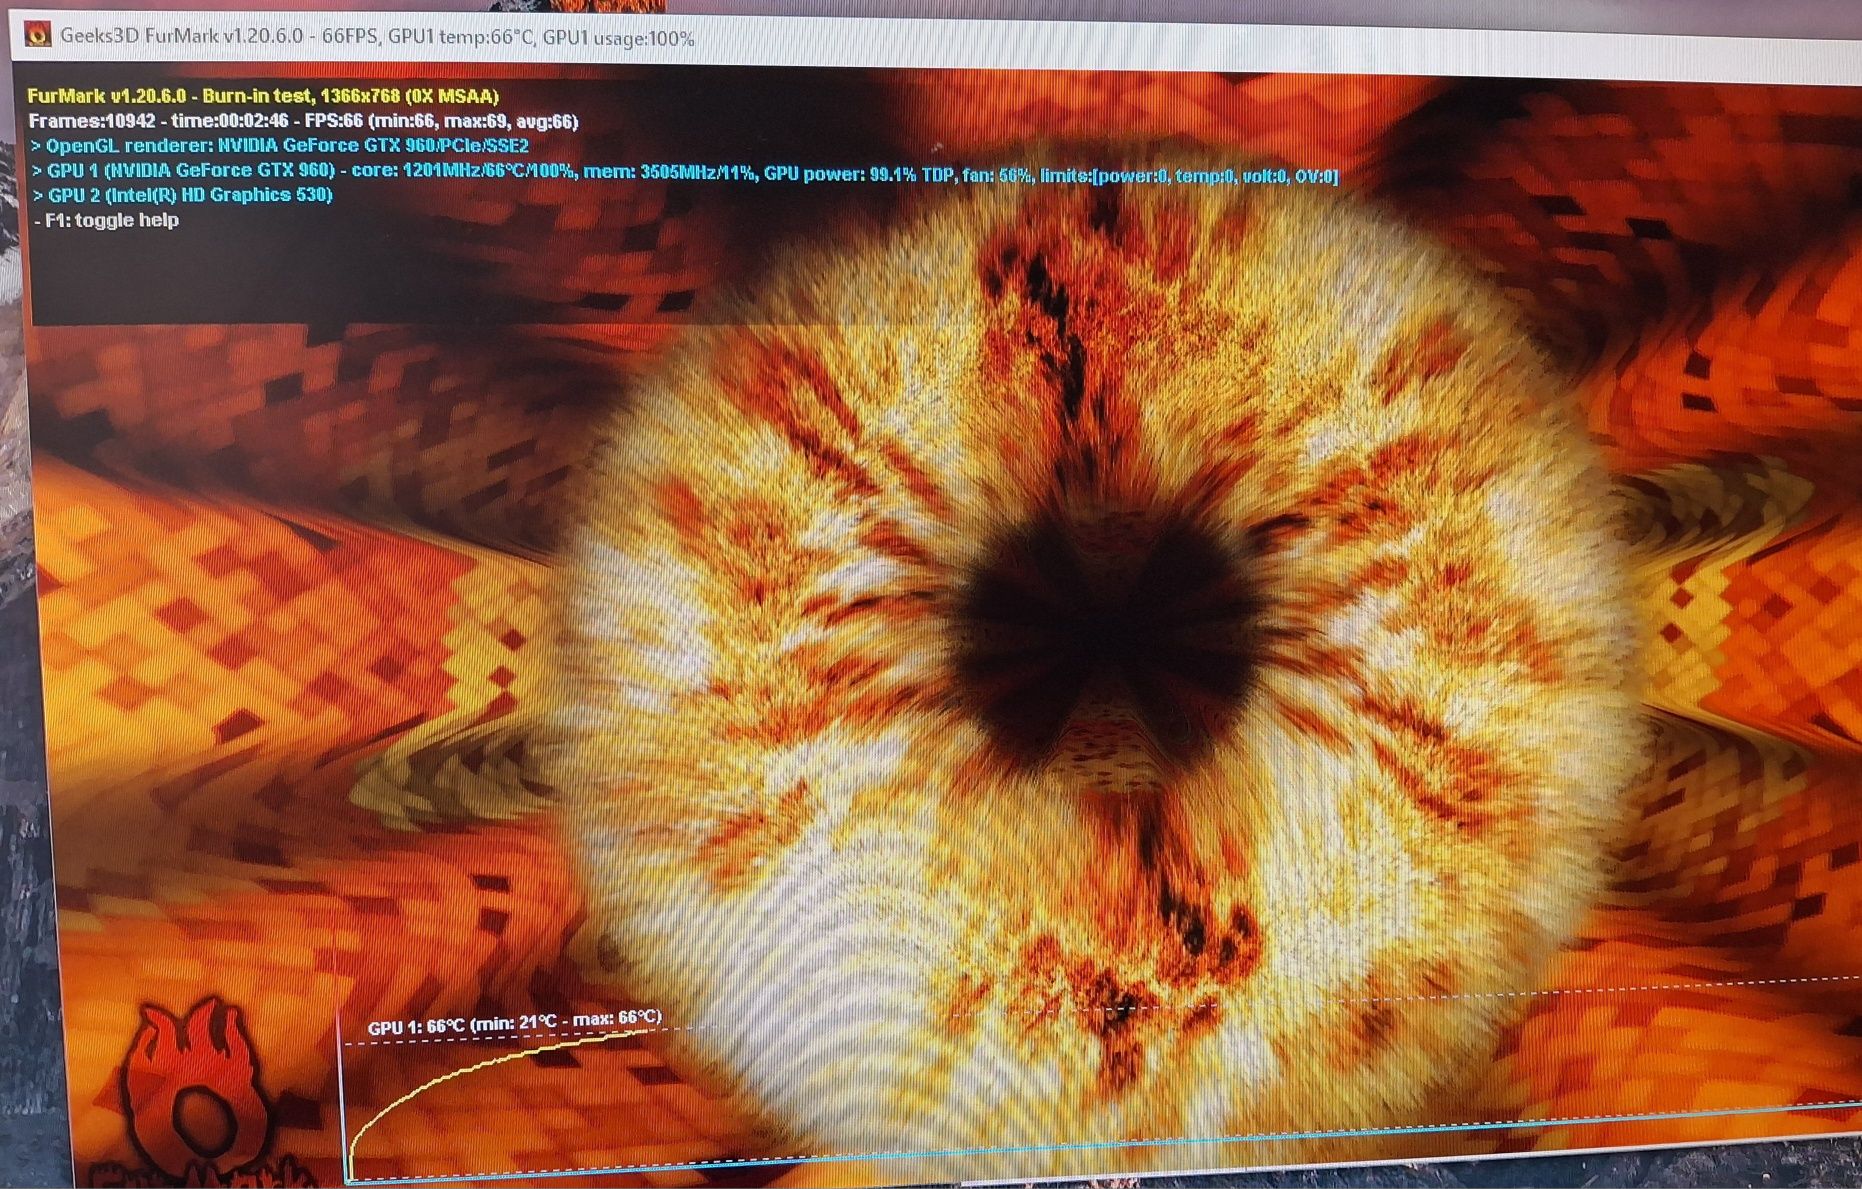The width and height of the screenshot is (1862, 1189).
Task: Click the FurMark app icon in title bar
Action: (x=38, y=36)
